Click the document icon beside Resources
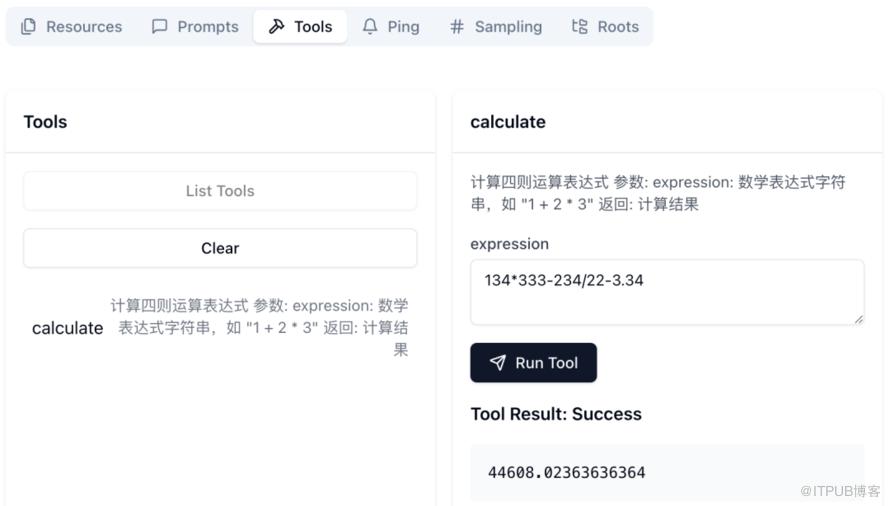The width and height of the screenshot is (890, 506). 28,27
